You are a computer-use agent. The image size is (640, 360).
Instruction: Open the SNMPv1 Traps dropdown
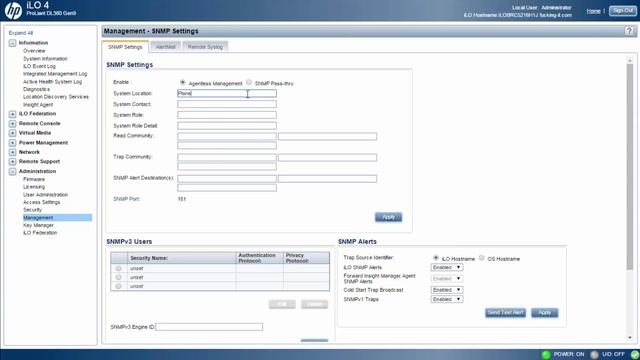click(x=447, y=299)
